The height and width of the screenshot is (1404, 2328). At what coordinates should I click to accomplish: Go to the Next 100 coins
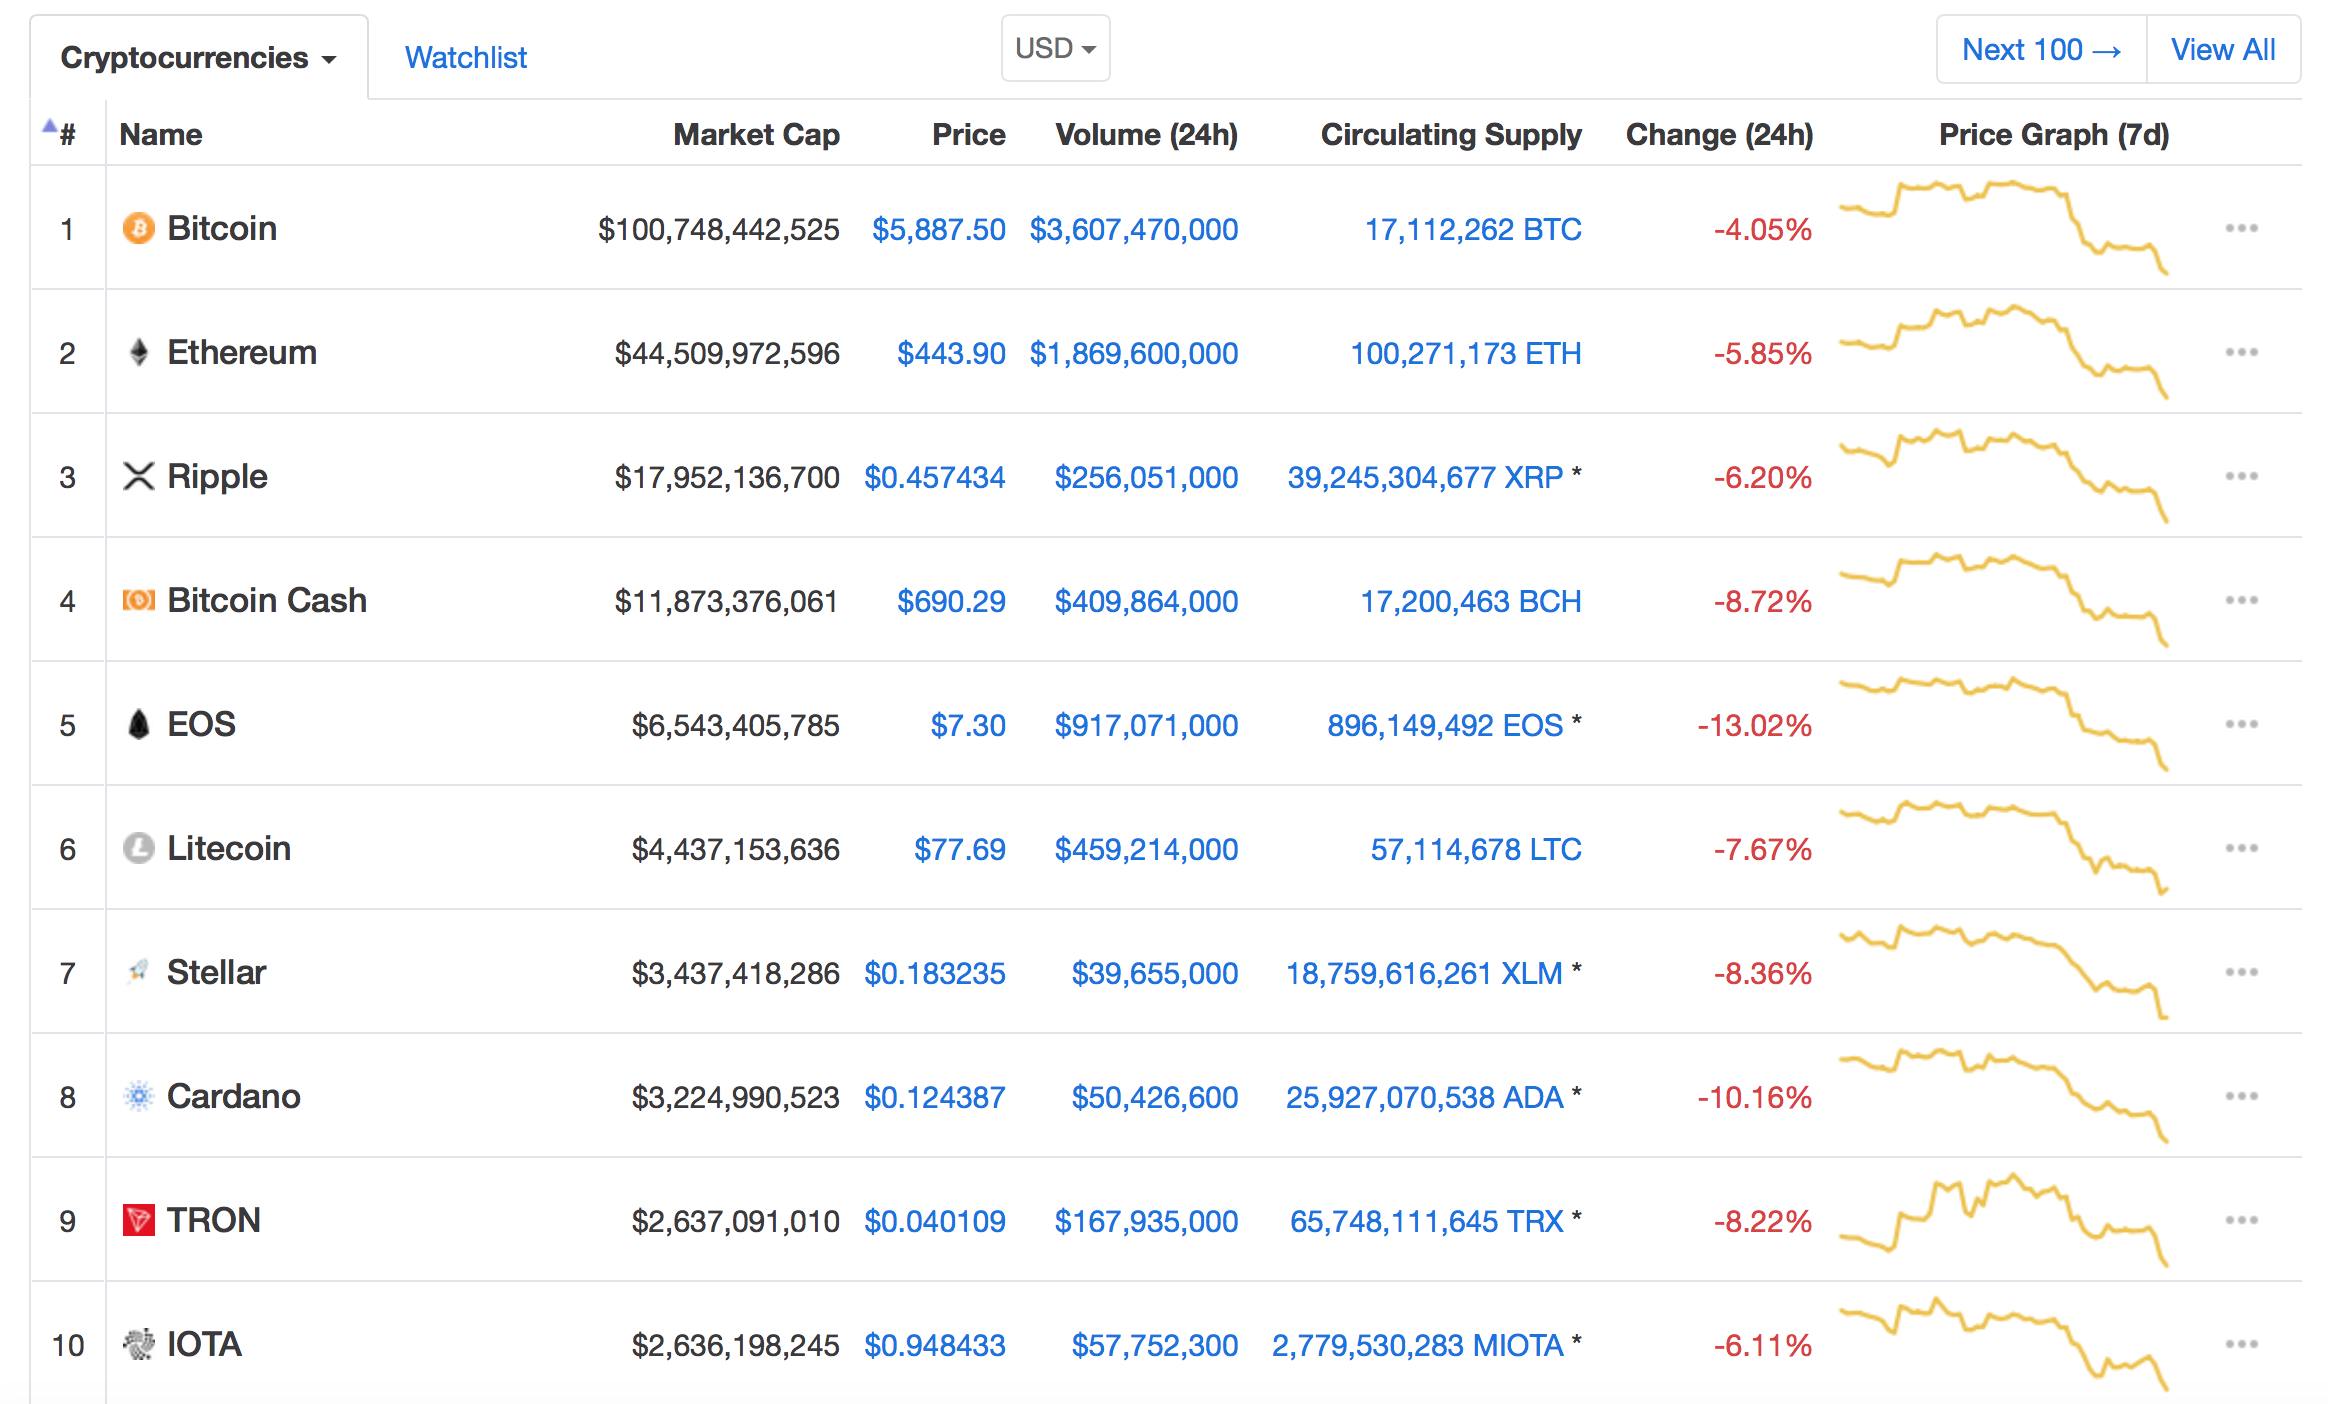pyautogui.click(x=2041, y=49)
